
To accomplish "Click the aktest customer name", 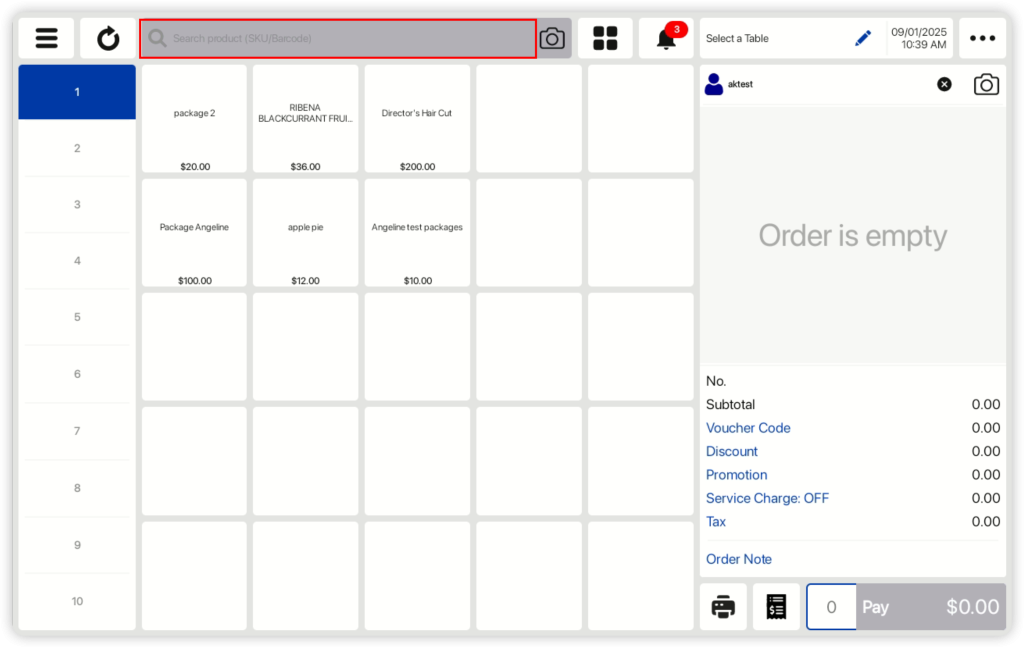I will click(x=740, y=84).
